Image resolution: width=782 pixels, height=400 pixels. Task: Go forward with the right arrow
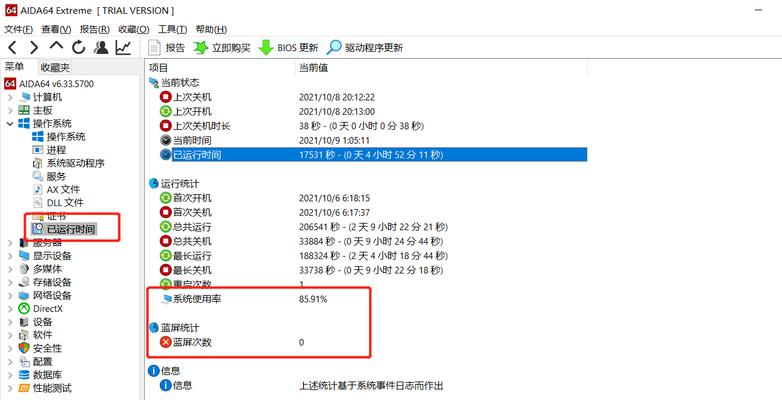click(x=34, y=47)
